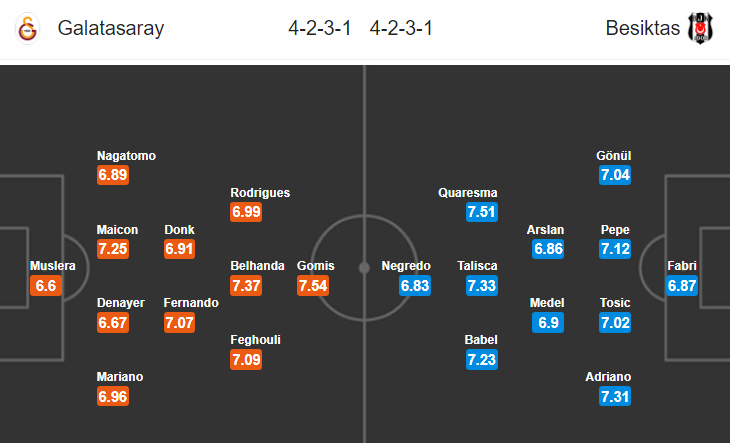Click Maicon's 7.25 rating badge

[x=113, y=248]
